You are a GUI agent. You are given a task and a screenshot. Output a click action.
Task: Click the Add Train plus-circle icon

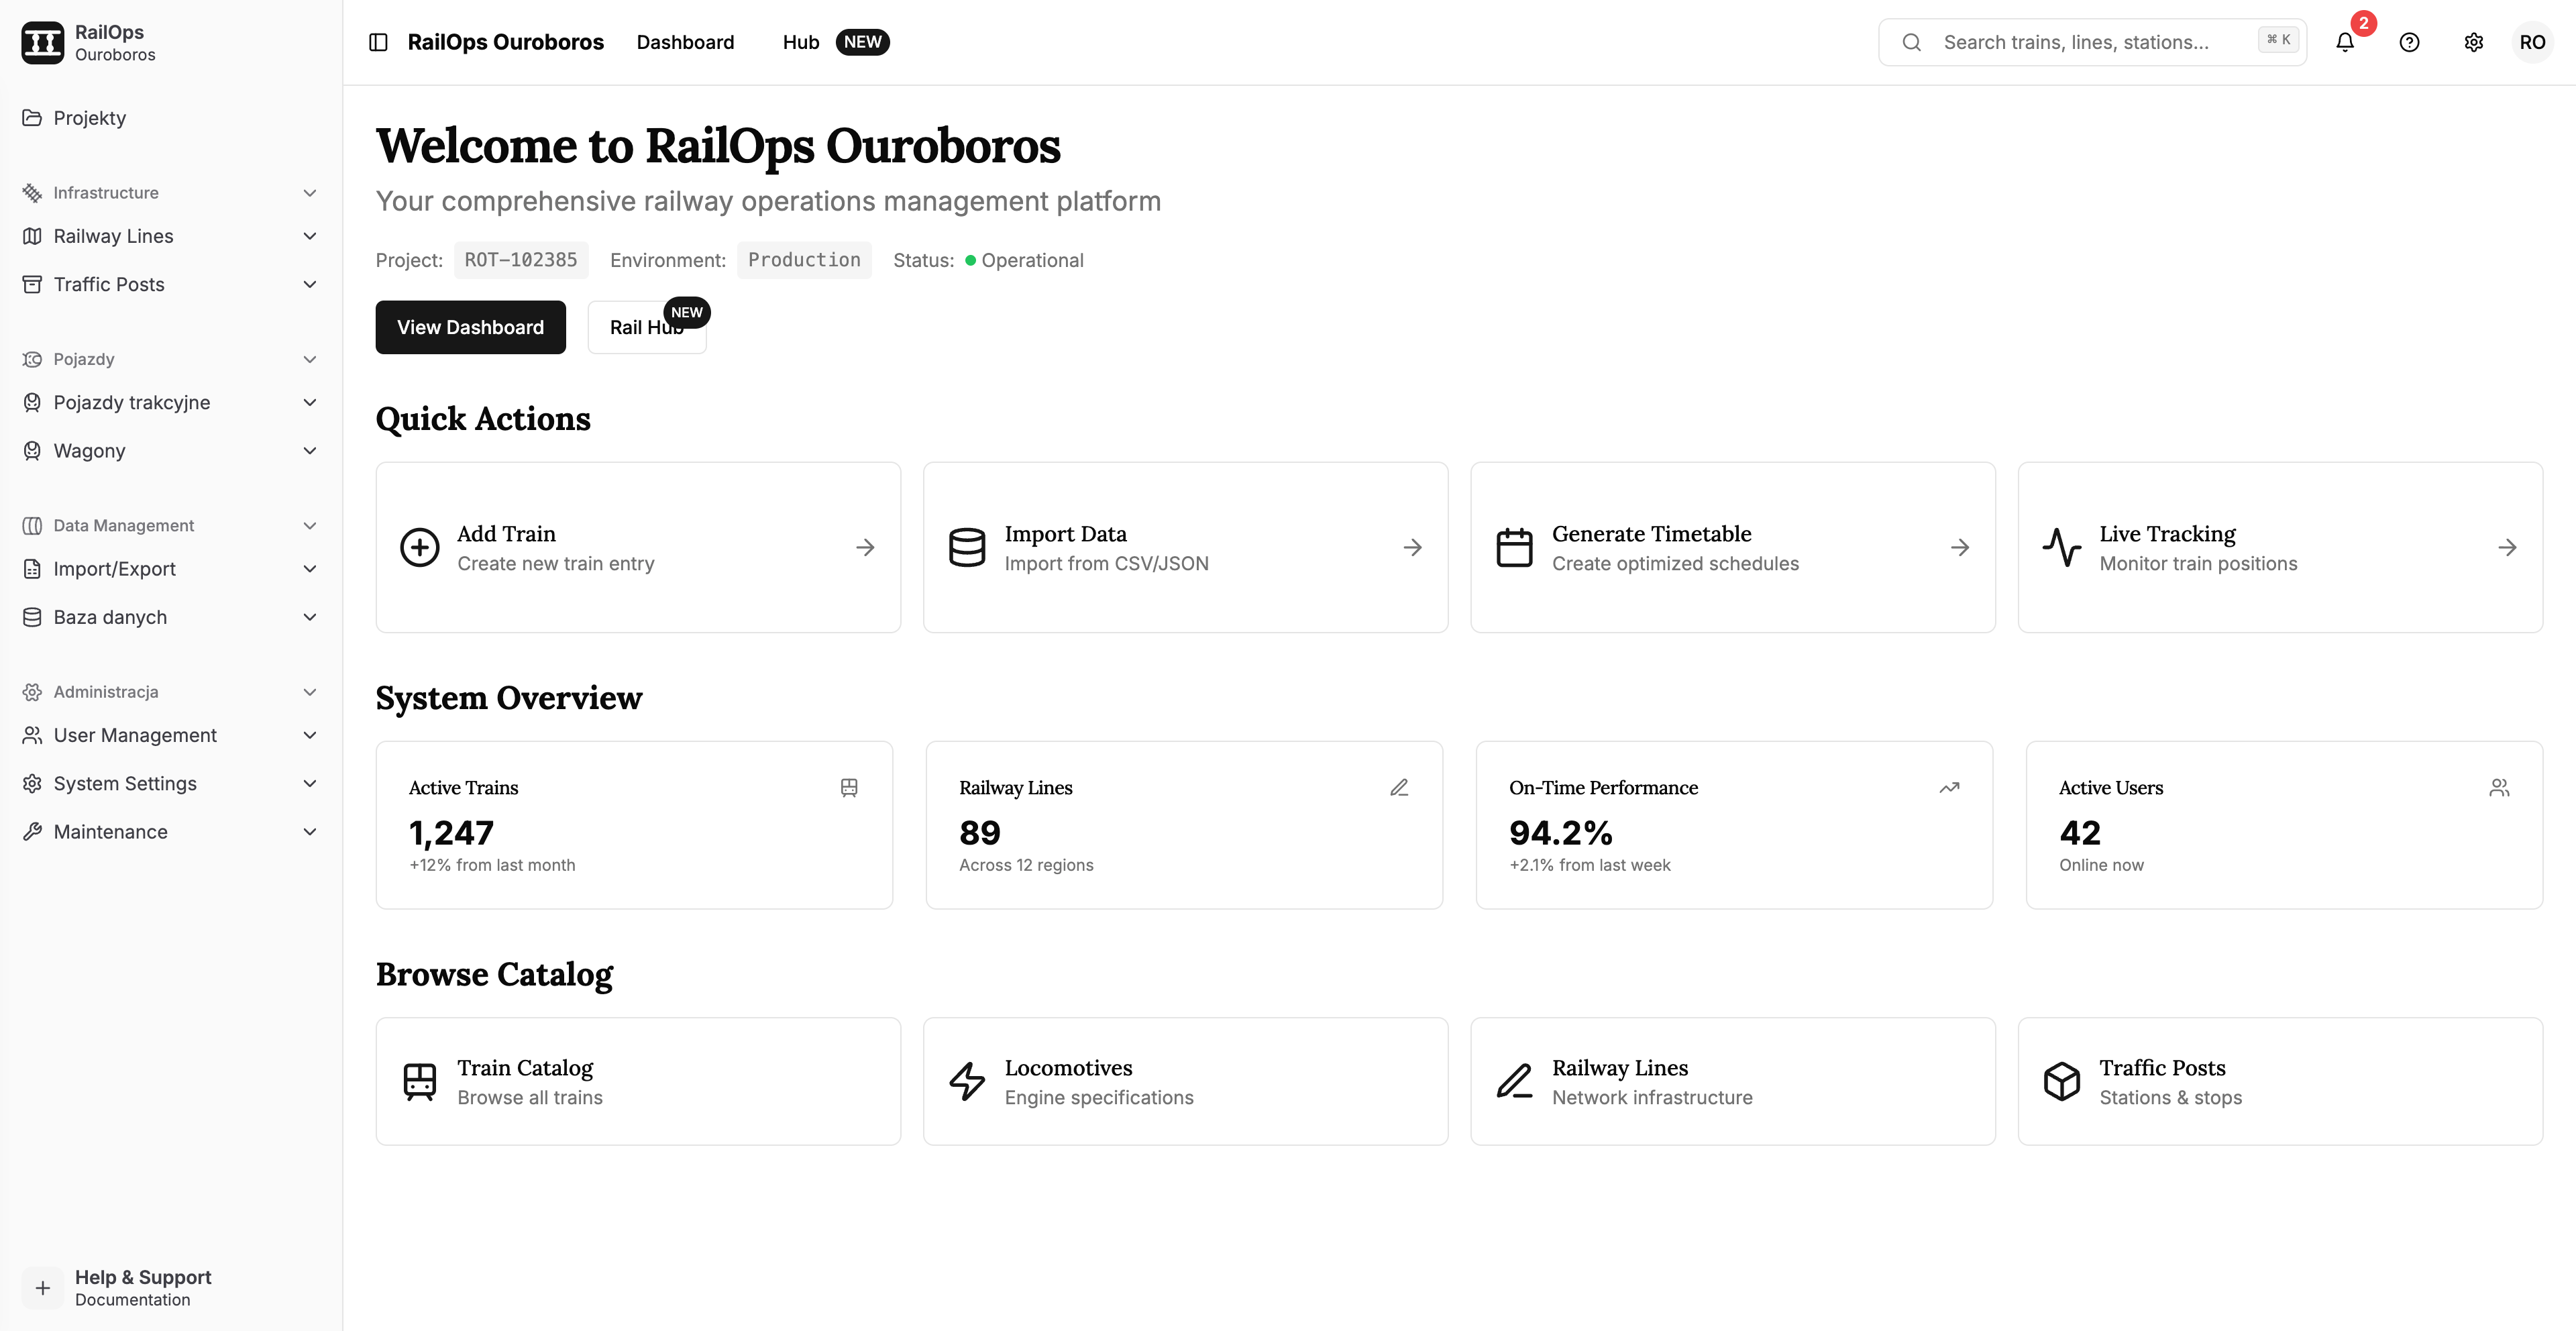click(x=419, y=547)
